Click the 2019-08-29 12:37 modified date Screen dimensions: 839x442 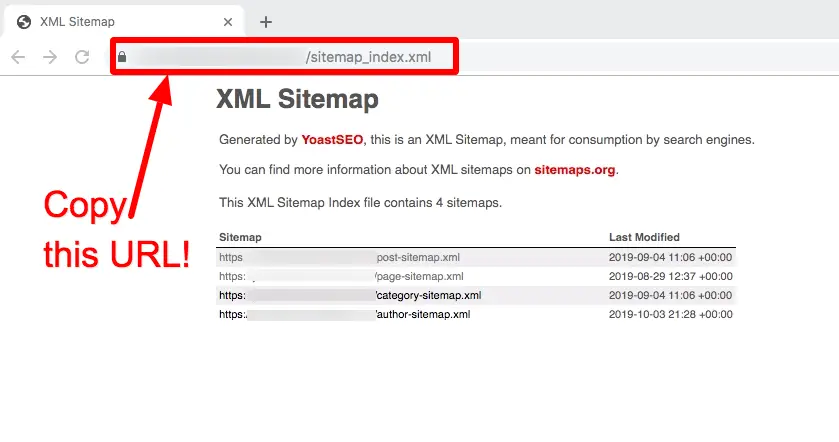[x=670, y=277]
